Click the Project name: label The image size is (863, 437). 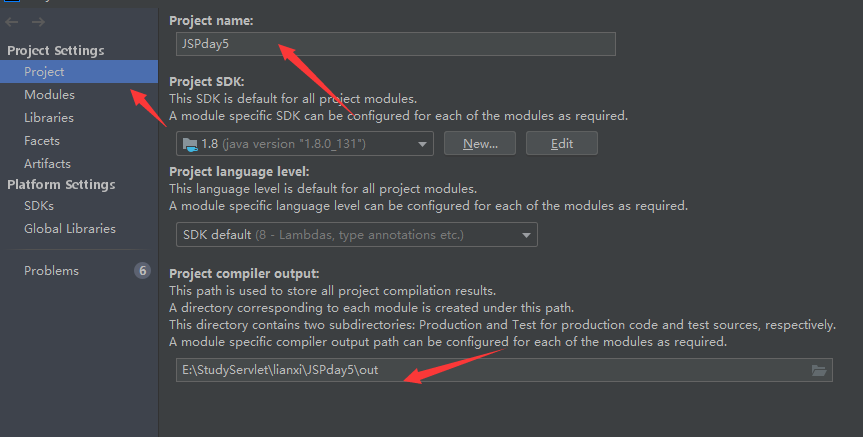click(211, 21)
